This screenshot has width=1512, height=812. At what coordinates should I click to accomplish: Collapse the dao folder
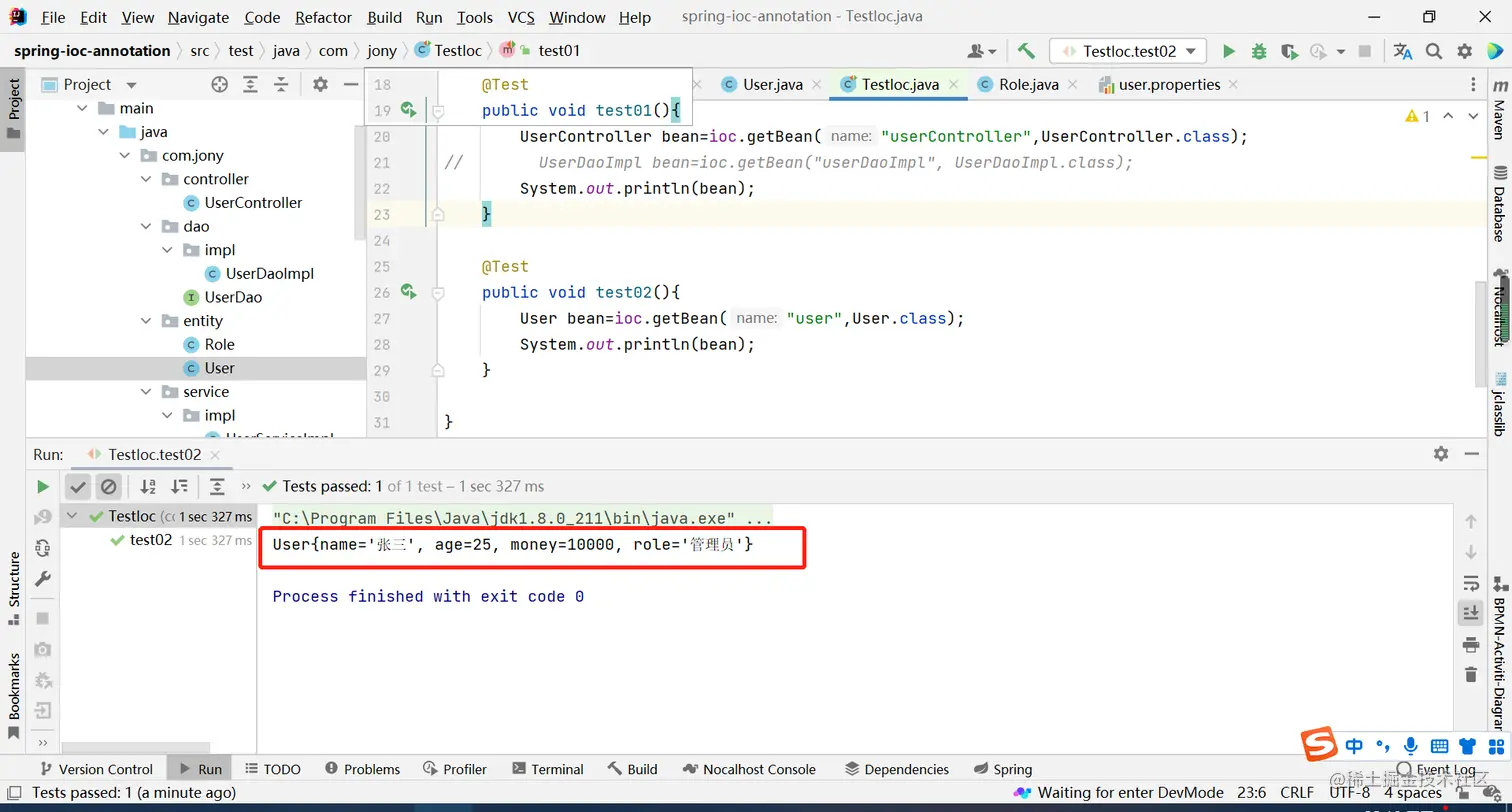tap(146, 226)
